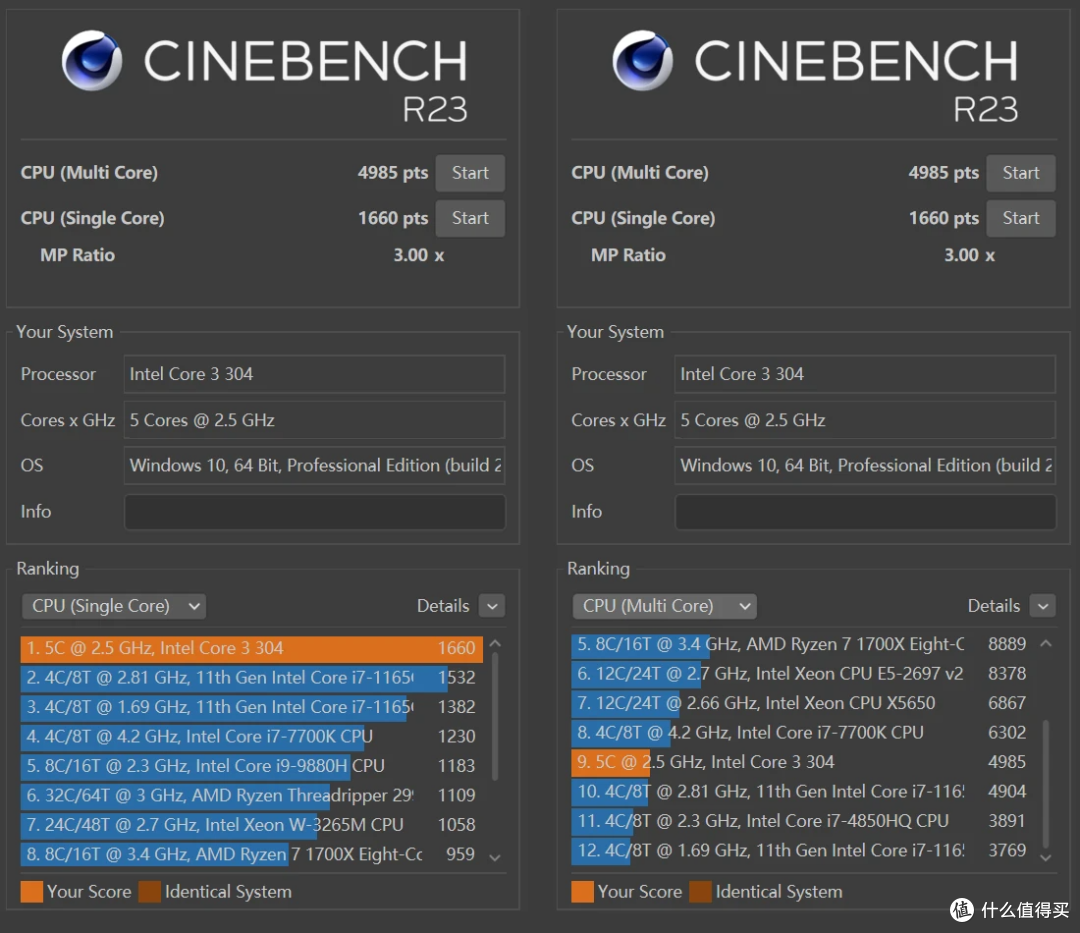Open CPU (Single Core) ranking dropdown
Image resolution: width=1080 pixels, height=933 pixels.
click(x=114, y=606)
